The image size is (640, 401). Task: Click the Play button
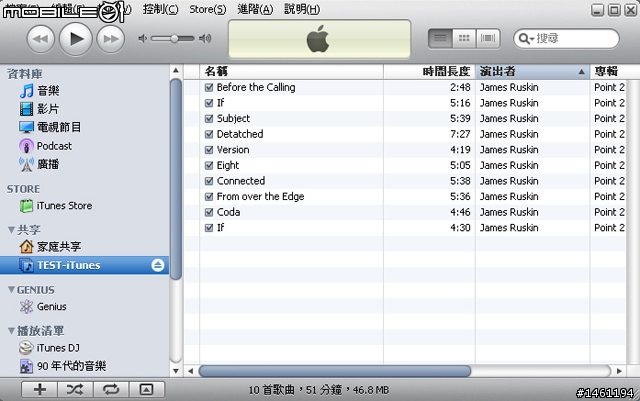coord(76,39)
